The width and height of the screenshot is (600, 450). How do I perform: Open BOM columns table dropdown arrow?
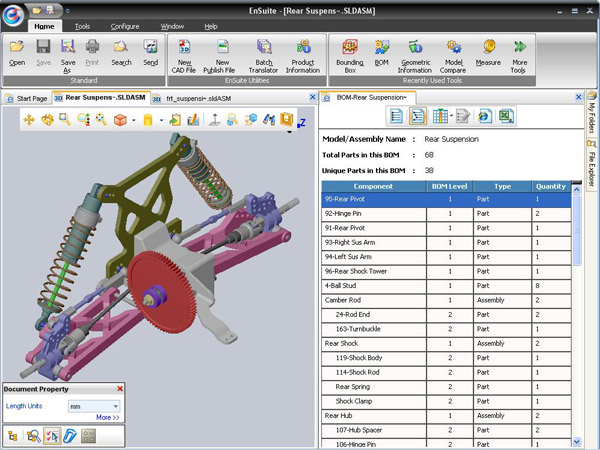tap(452, 116)
